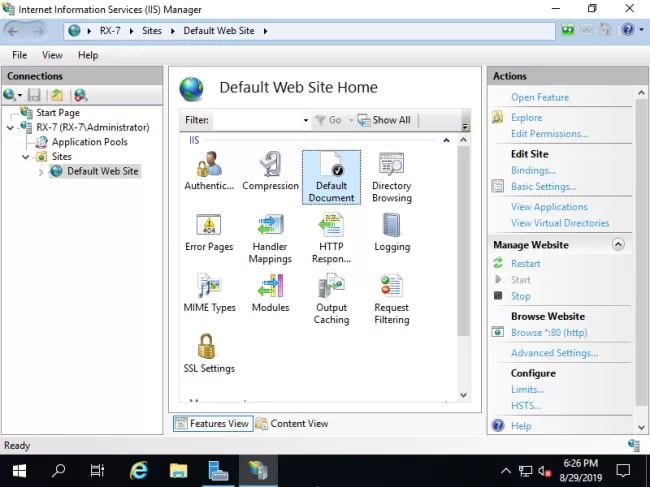Viewport: 650px width, 487px height.
Task: Click the Create New Connection globe icon
Action: (x=10, y=95)
